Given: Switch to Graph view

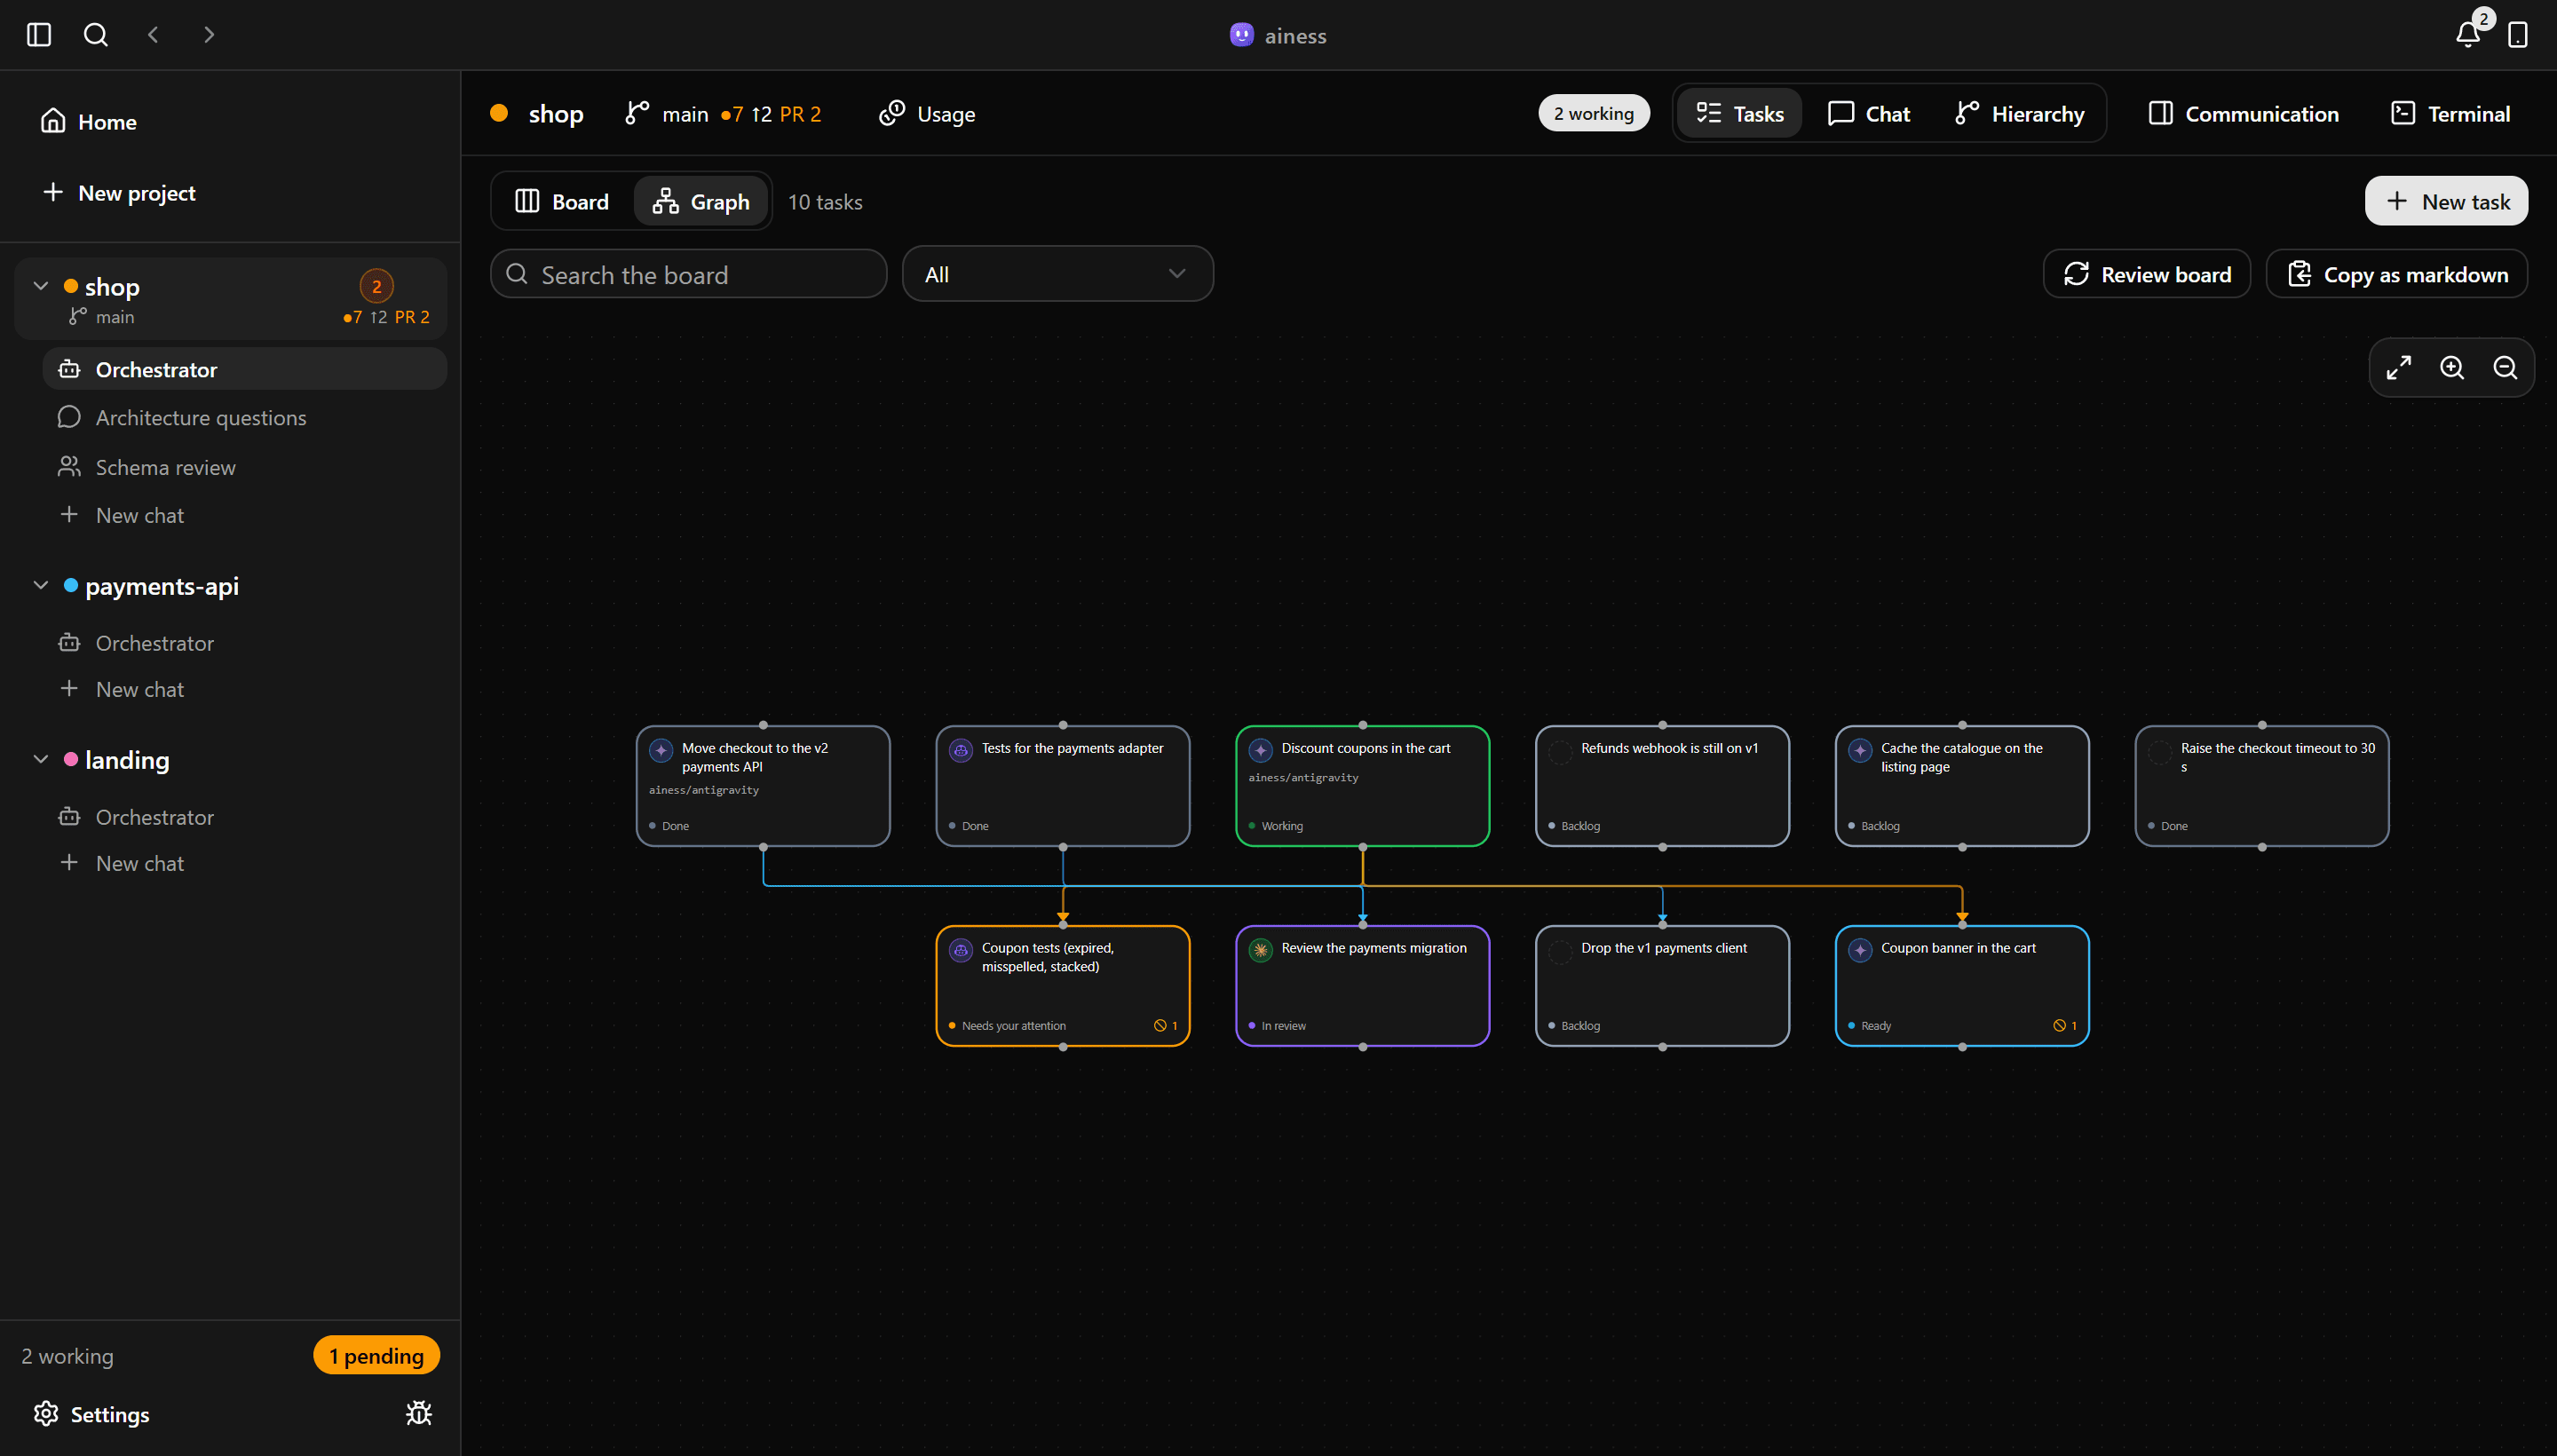Looking at the screenshot, I should pyautogui.click(x=701, y=202).
